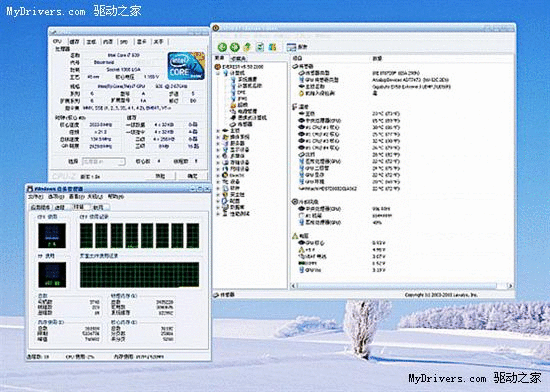Expand DirectX tree node in EVEREST

(218, 175)
